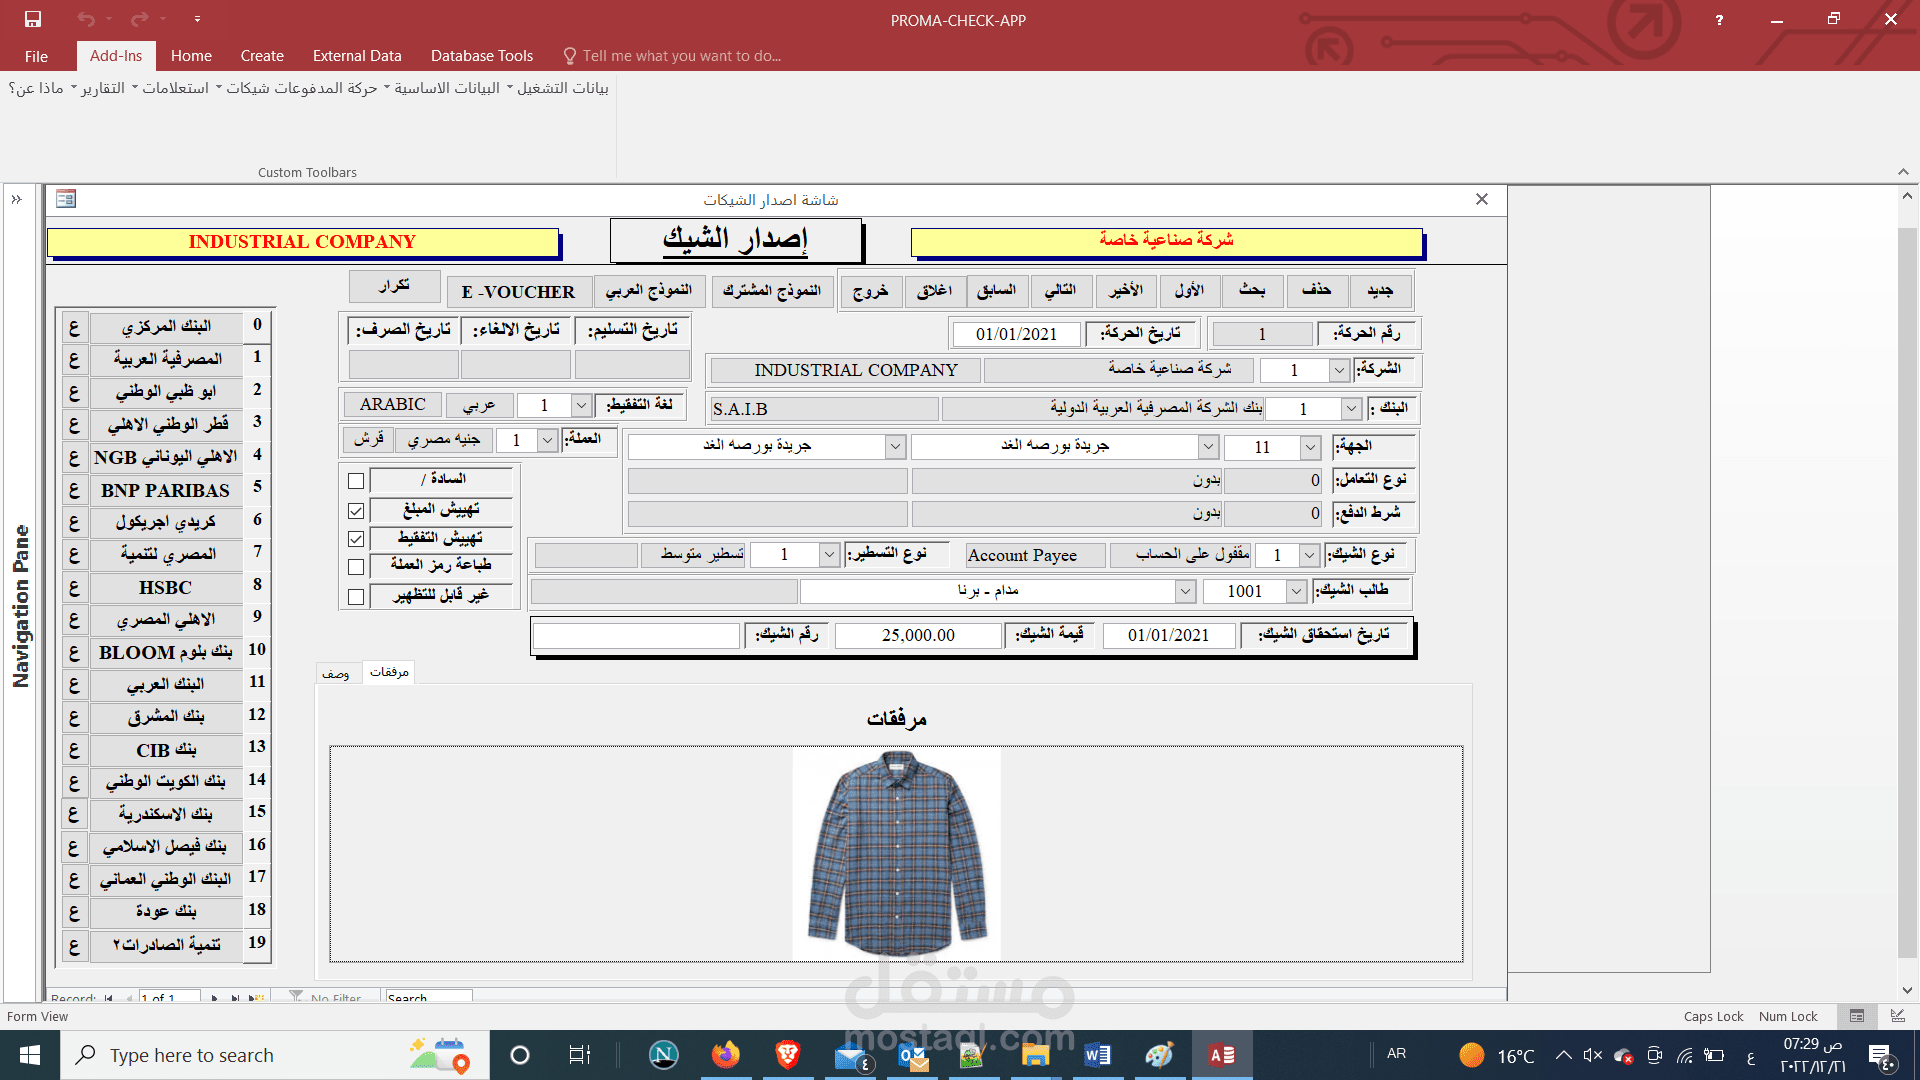This screenshot has height=1080, width=1920.
Task: Open the External Data tab
Action: [x=357, y=56]
